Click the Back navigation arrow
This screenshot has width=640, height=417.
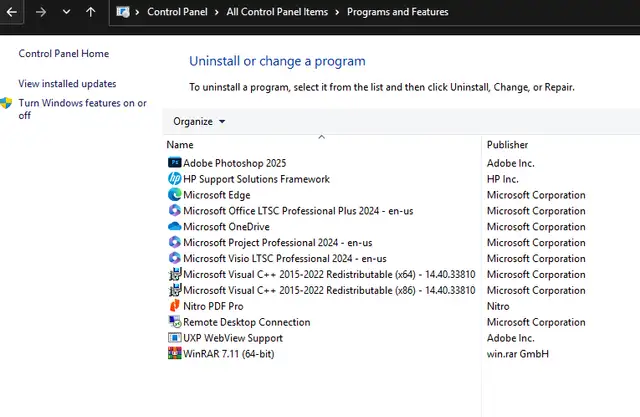click(11, 12)
